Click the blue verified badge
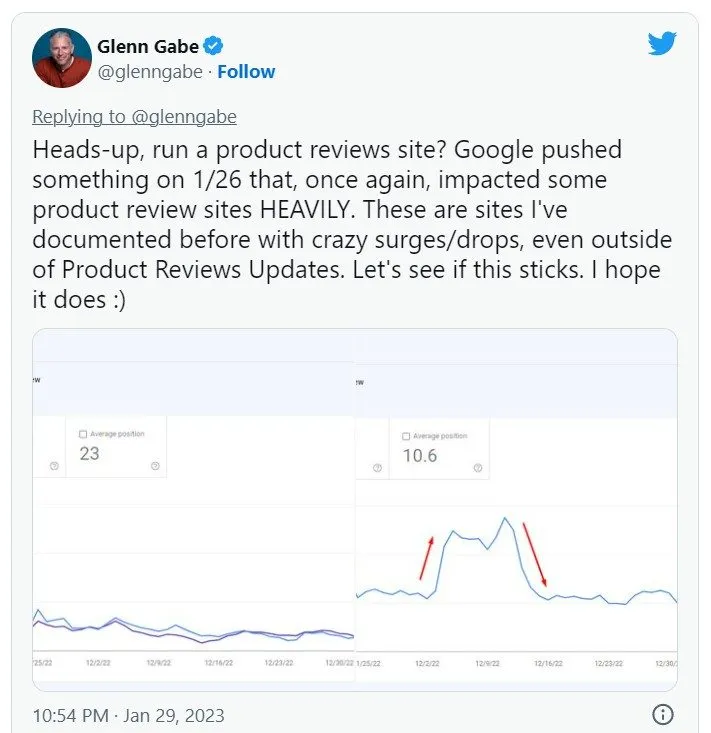This screenshot has width=711, height=733. (x=214, y=46)
